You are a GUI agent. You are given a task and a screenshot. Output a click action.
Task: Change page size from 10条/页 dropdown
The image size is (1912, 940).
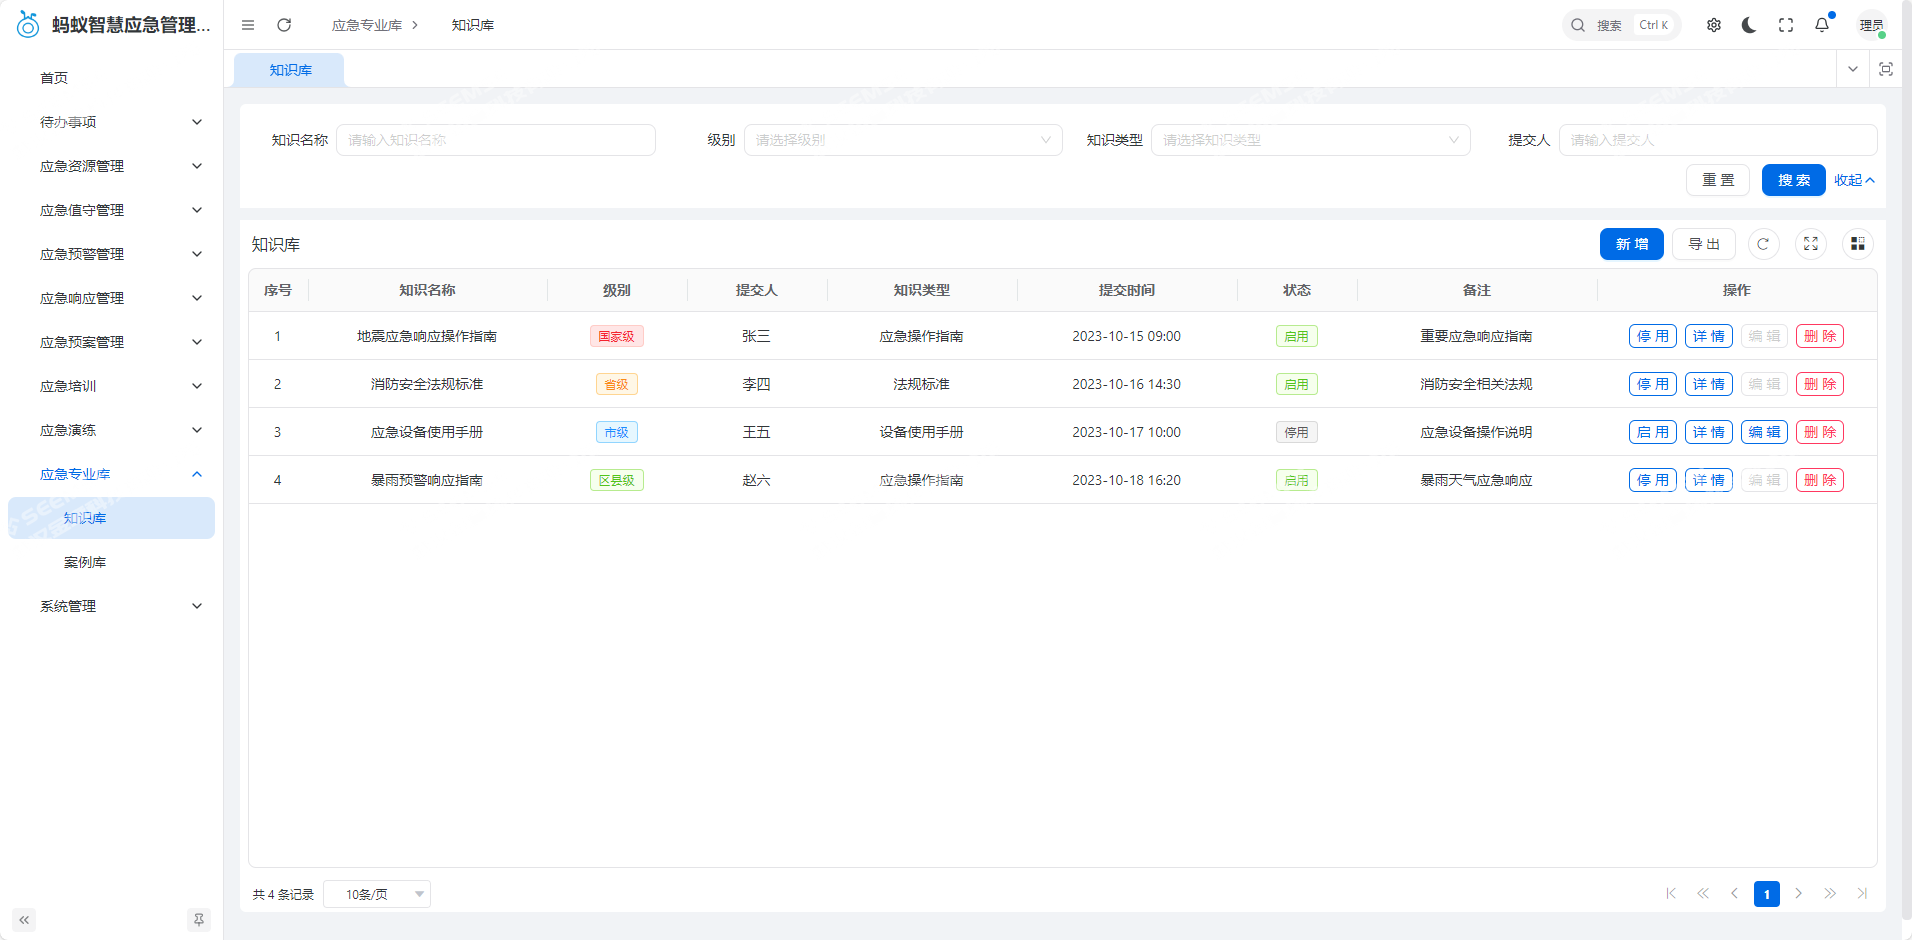377,894
